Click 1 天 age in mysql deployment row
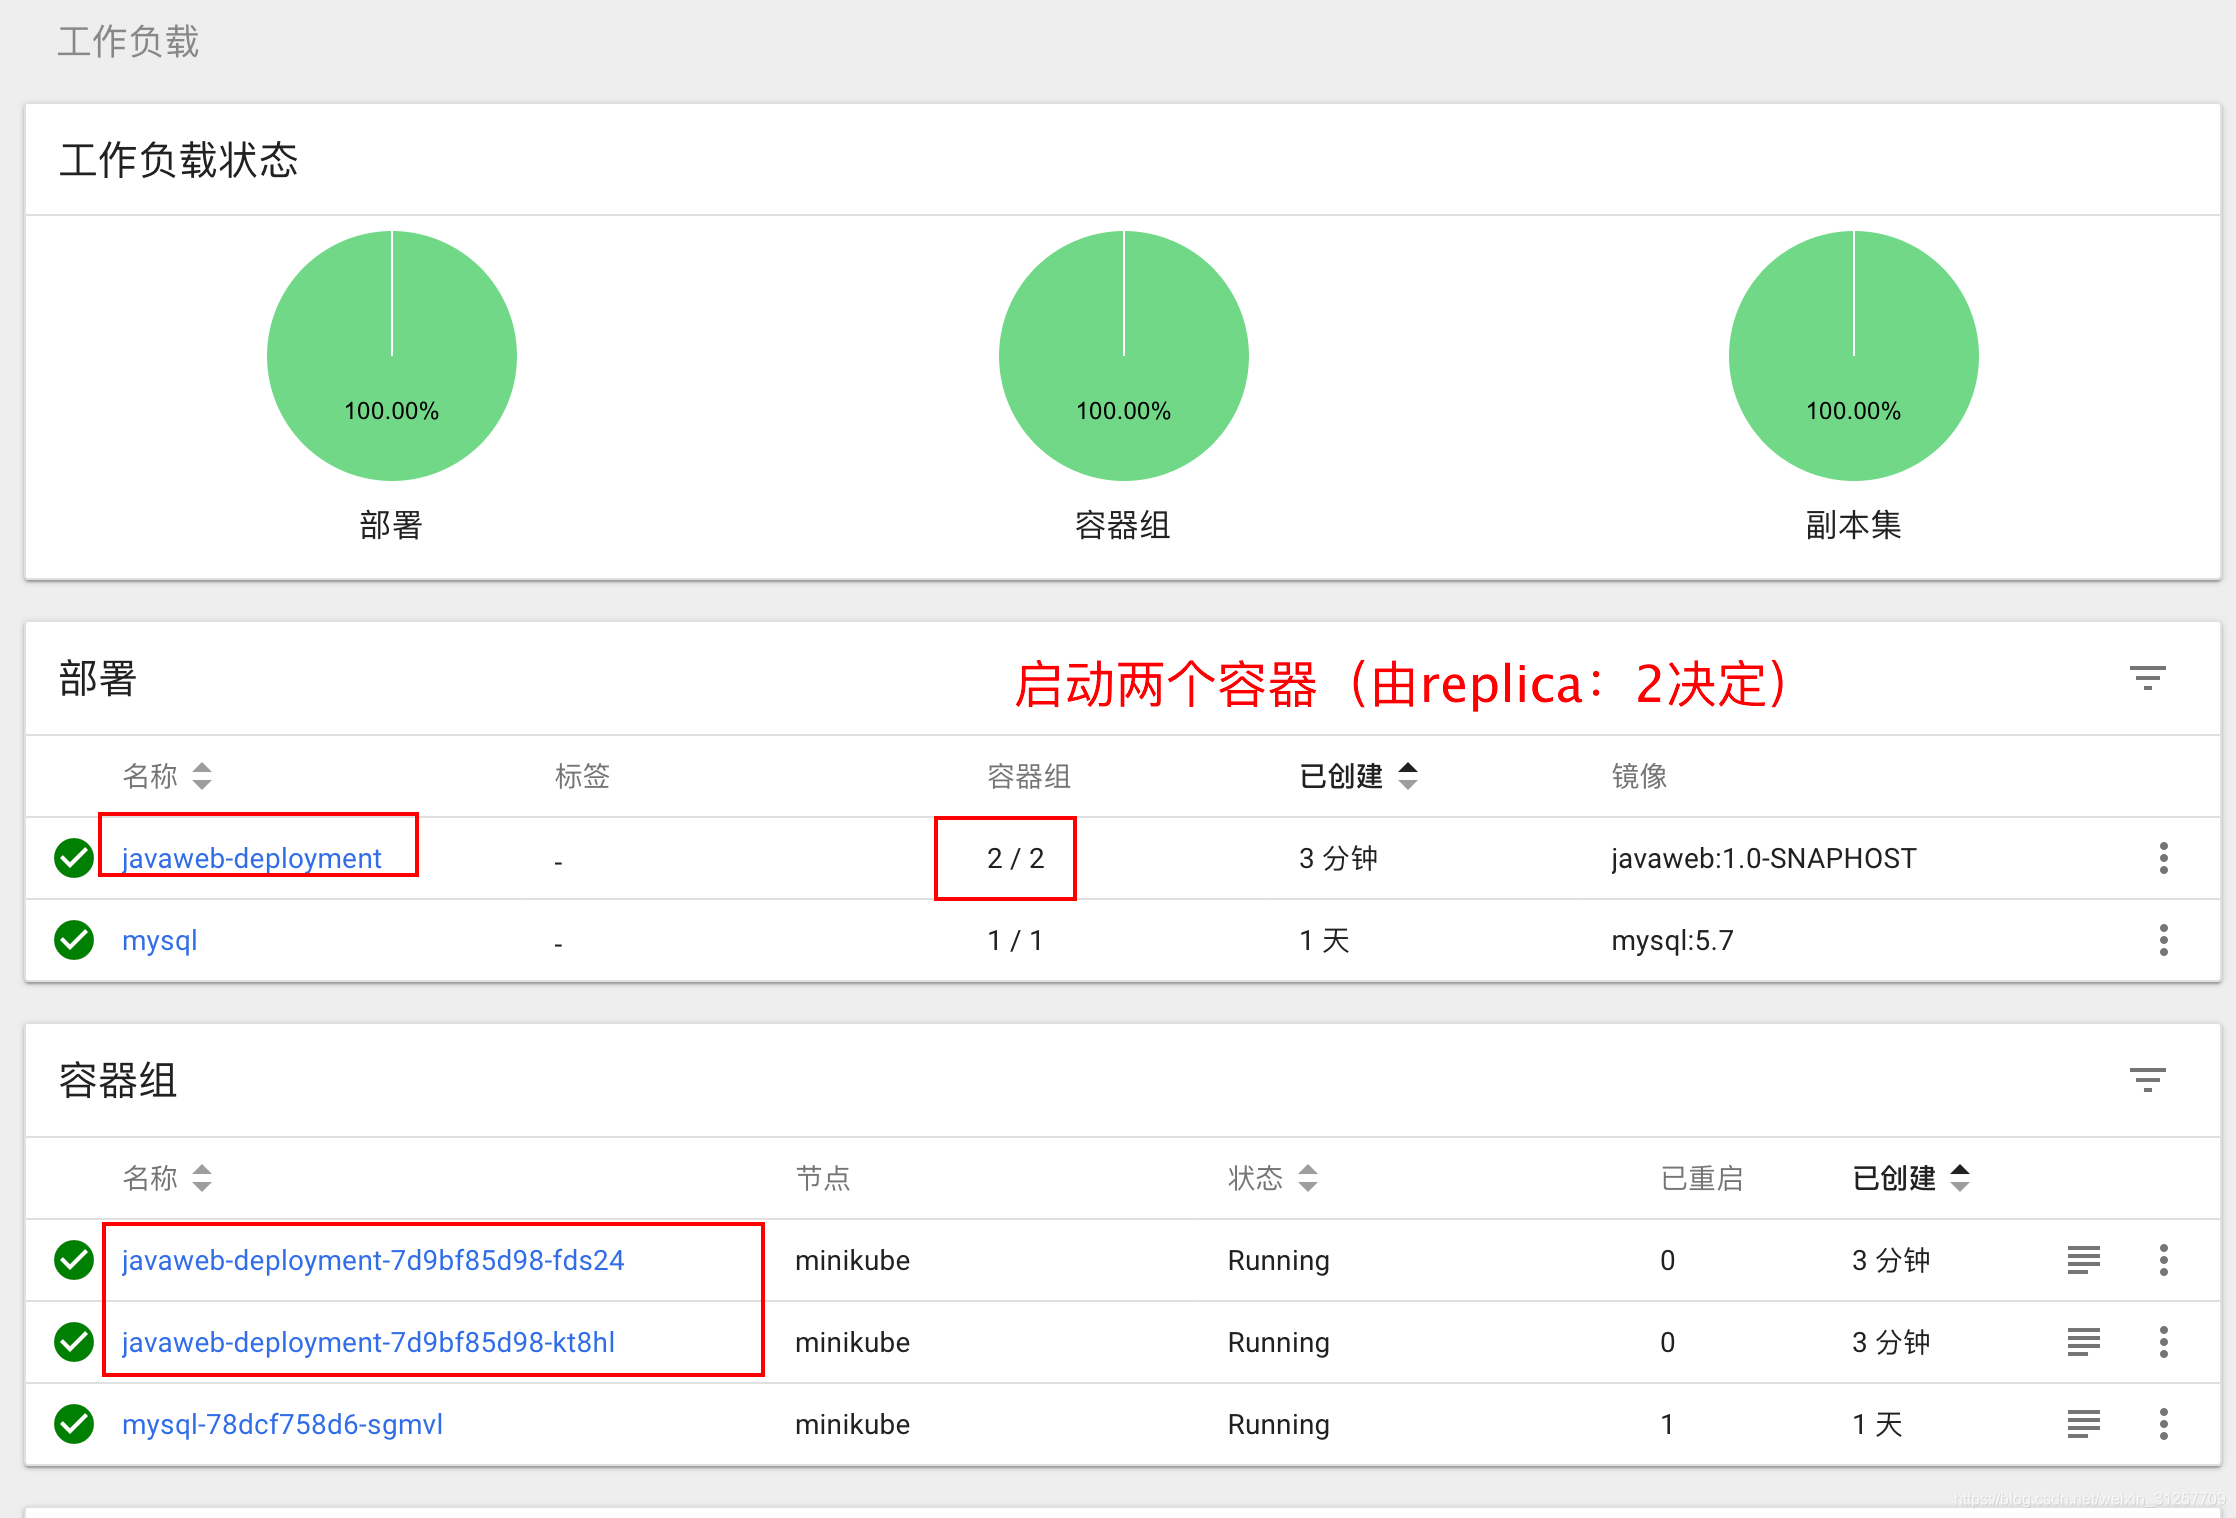The width and height of the screenshot is (2236, 1518). 1324,940
